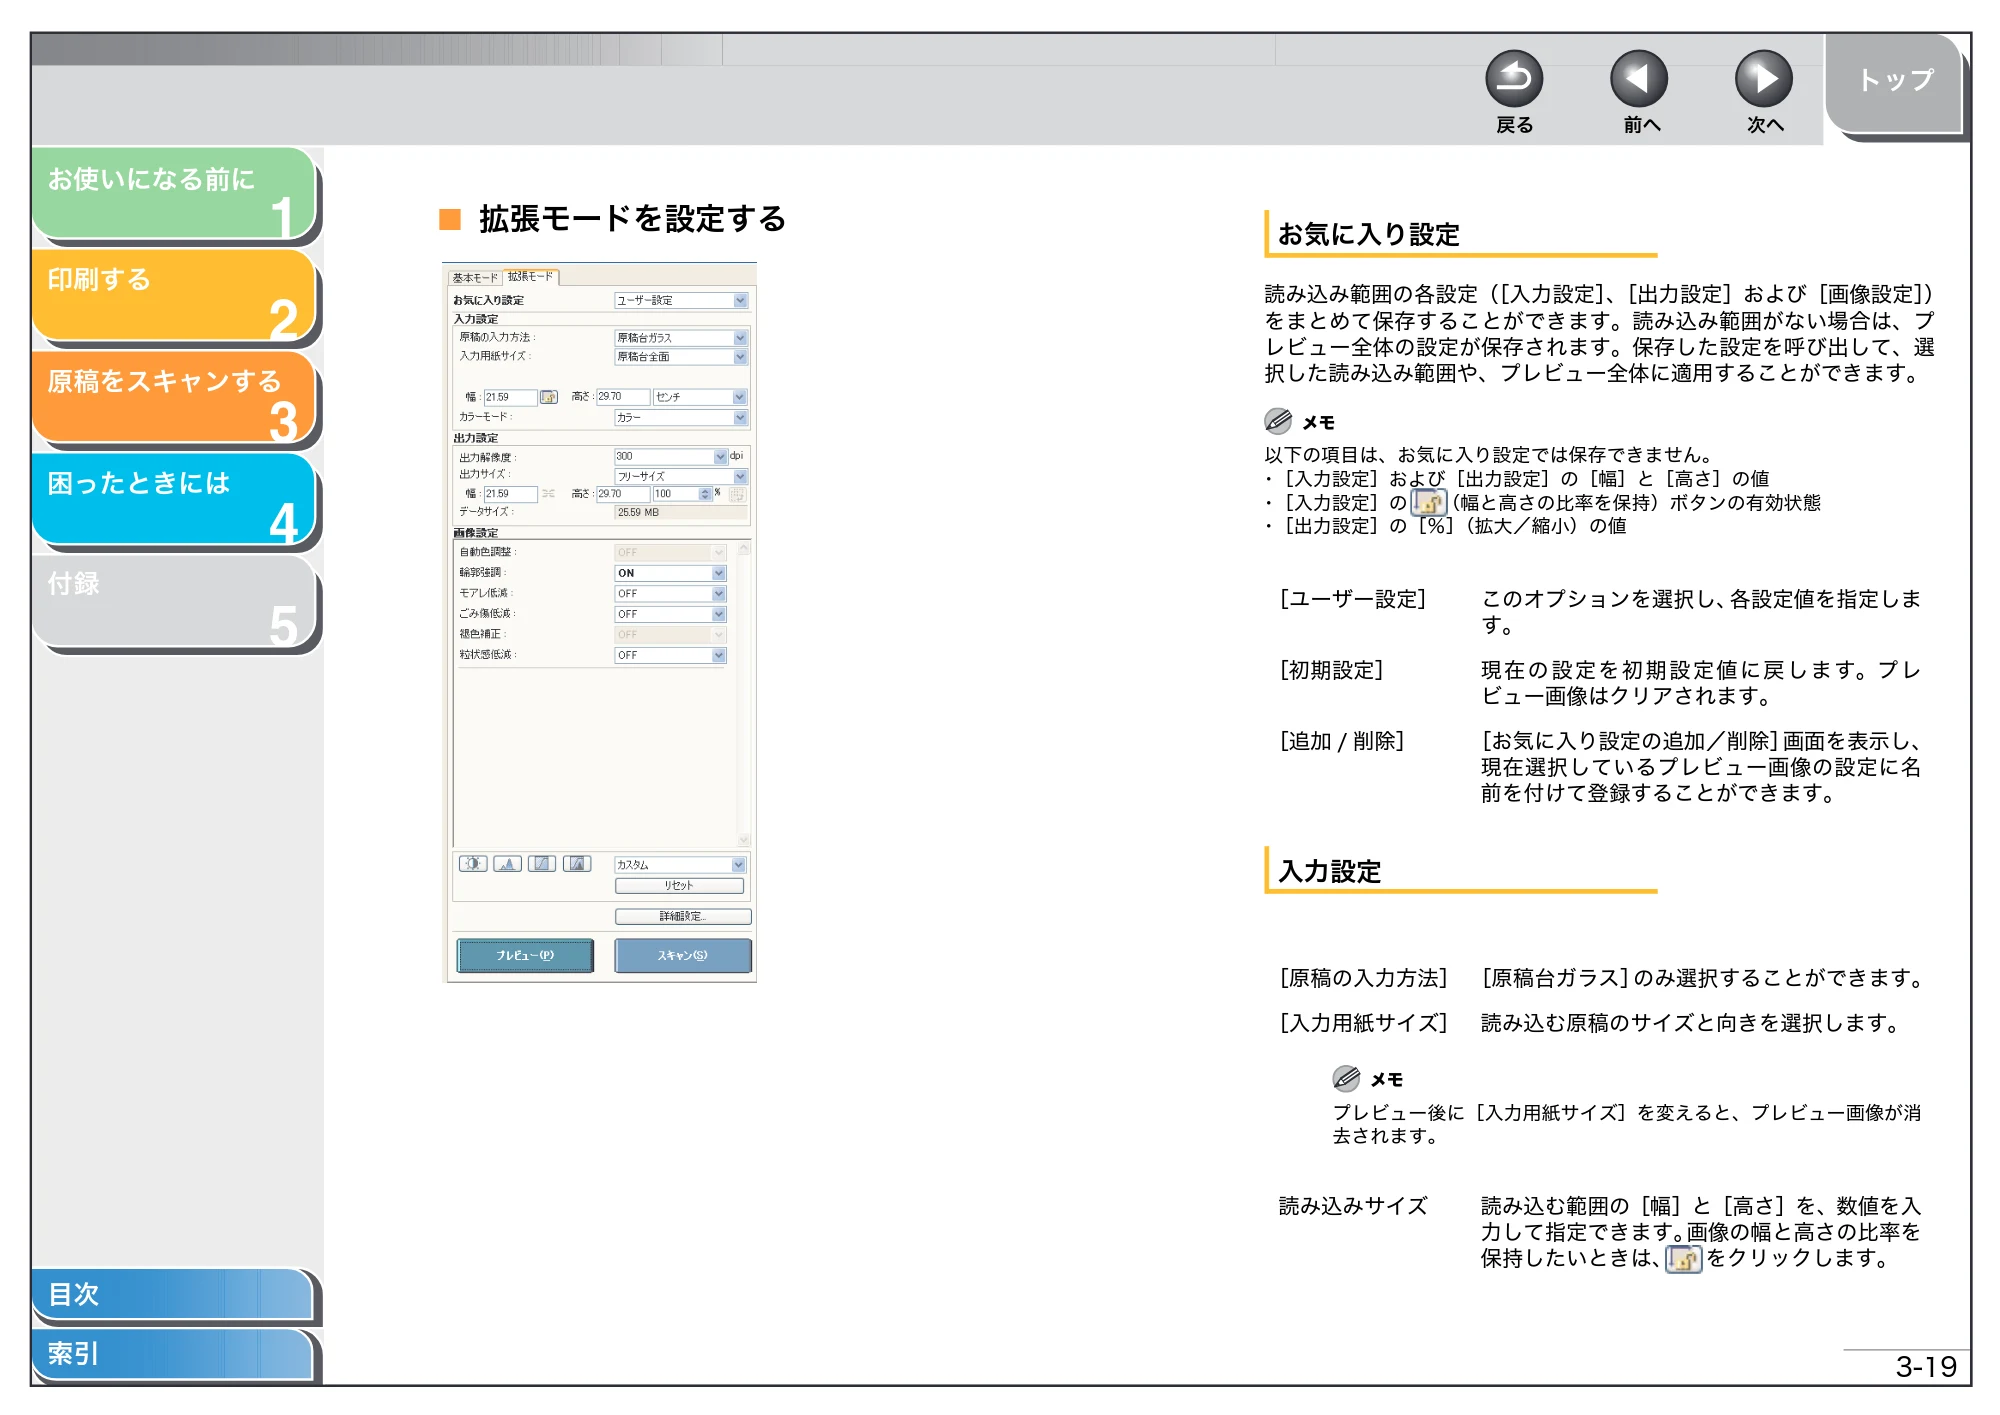Open the 出力サイズ フリーサイズ dropdown
This screenshot has height=1415, width=2000.
point(680,477)
